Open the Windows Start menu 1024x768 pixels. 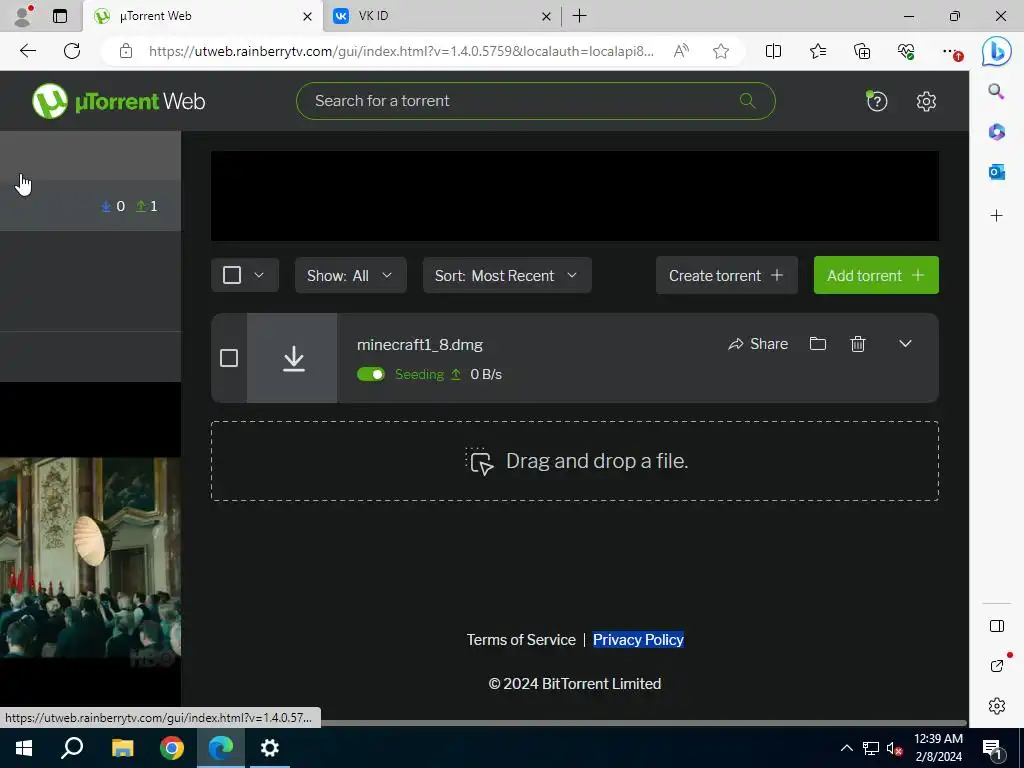24,748
